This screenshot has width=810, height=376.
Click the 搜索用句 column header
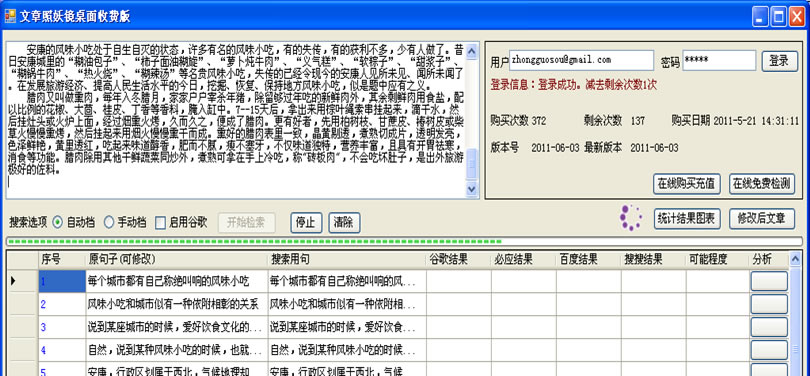point(347,260)
